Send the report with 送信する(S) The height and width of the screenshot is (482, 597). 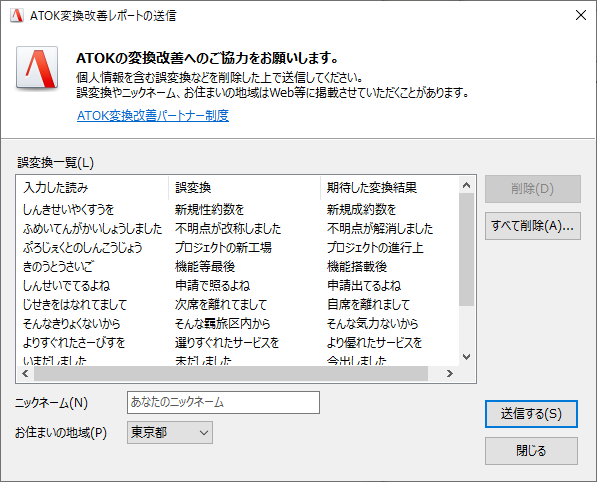pos(531,414)
